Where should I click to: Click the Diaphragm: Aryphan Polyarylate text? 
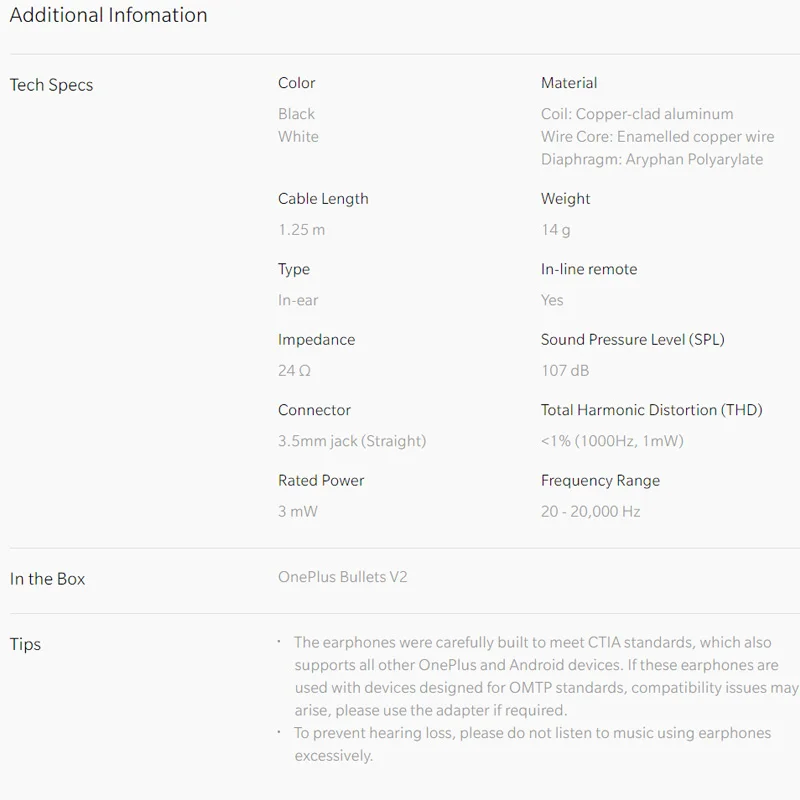tap(652, 159)
